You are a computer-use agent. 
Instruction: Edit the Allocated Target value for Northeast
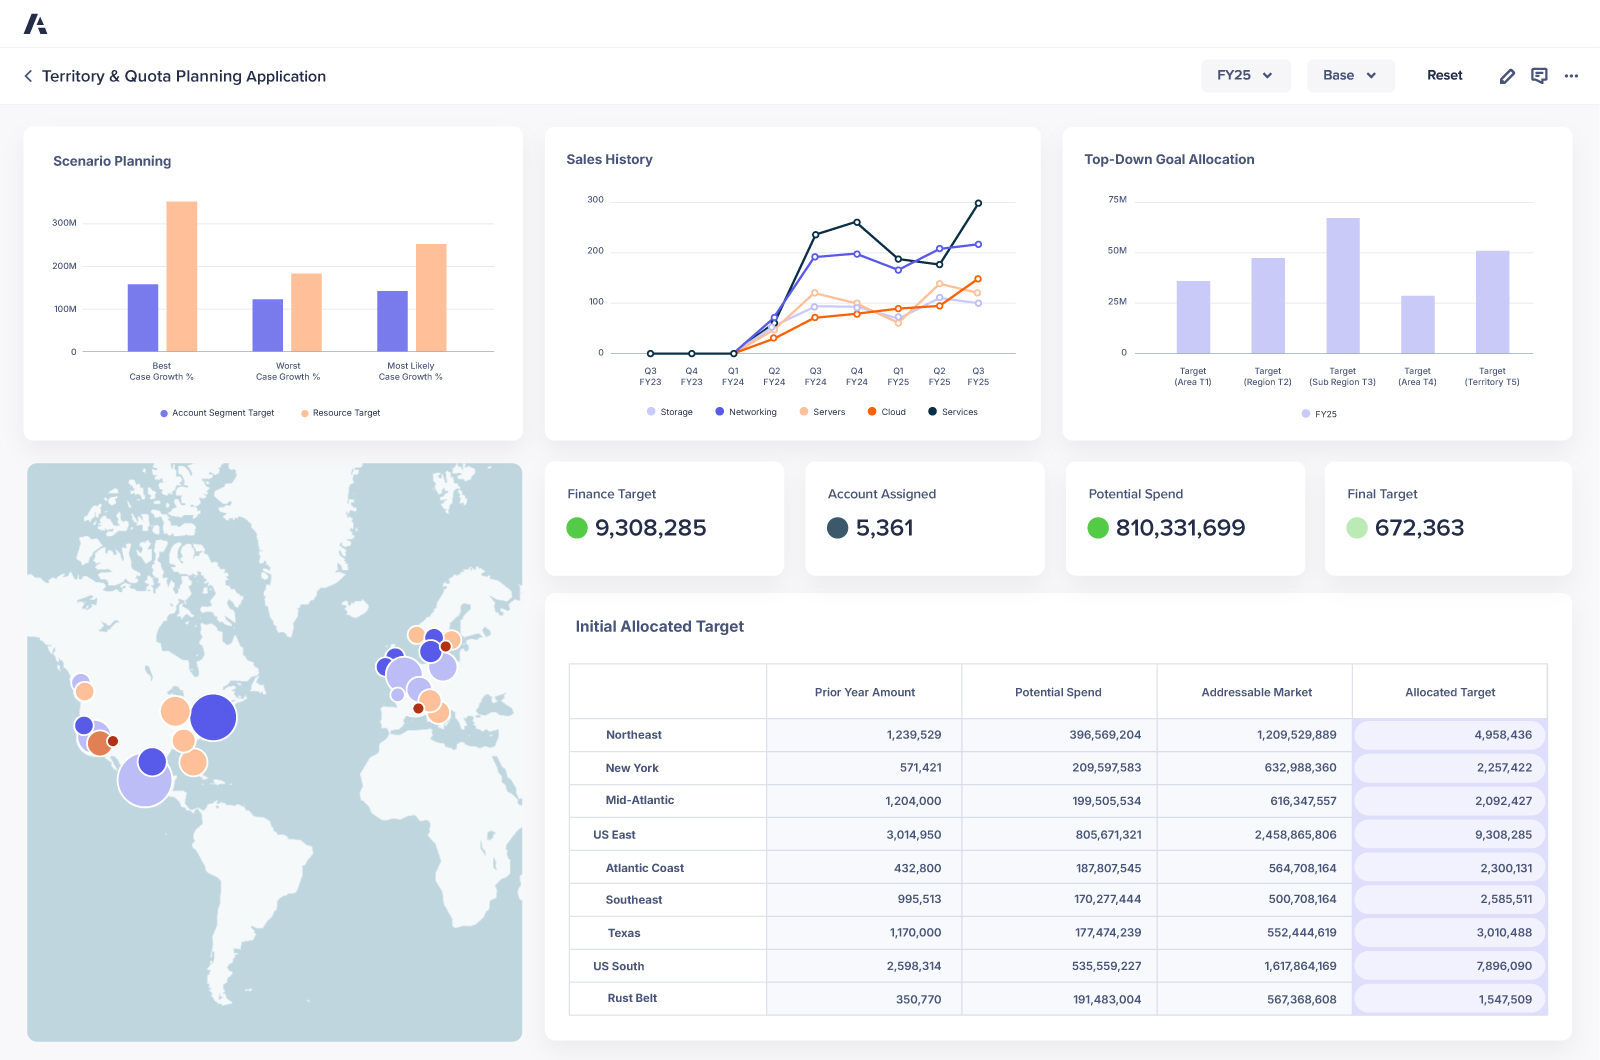1449,734
